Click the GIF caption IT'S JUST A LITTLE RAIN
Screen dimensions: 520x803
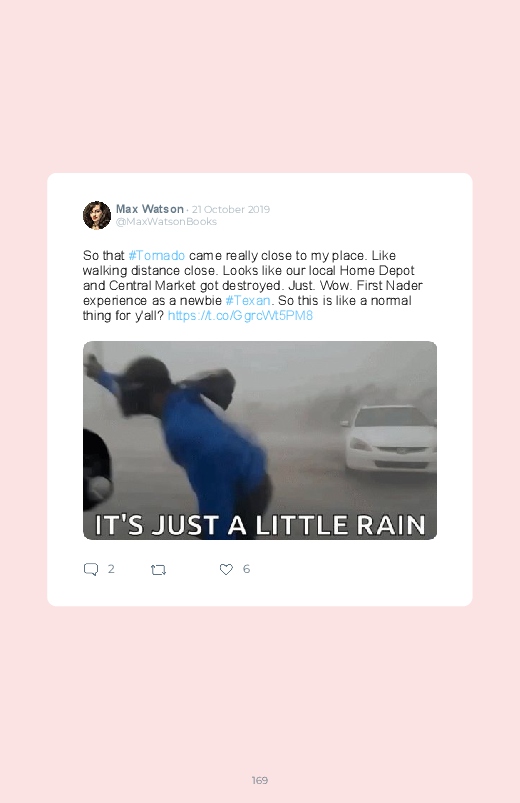point(260,525)
